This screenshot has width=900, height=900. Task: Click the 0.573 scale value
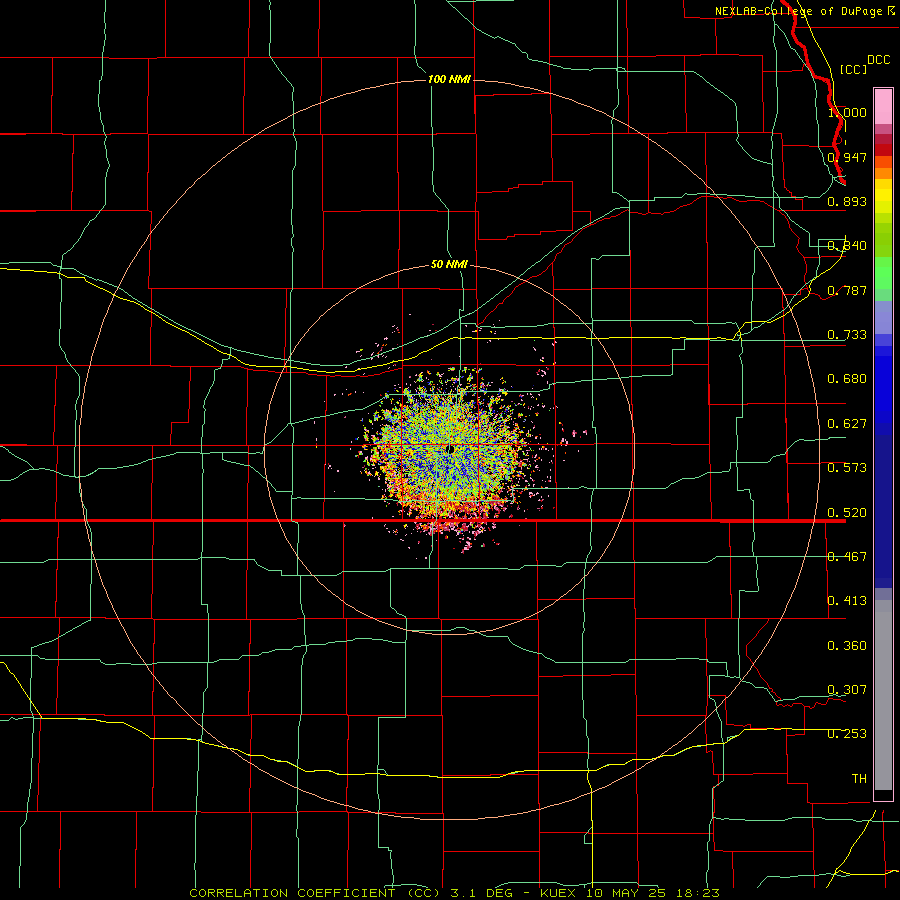(x=847, y=468)
